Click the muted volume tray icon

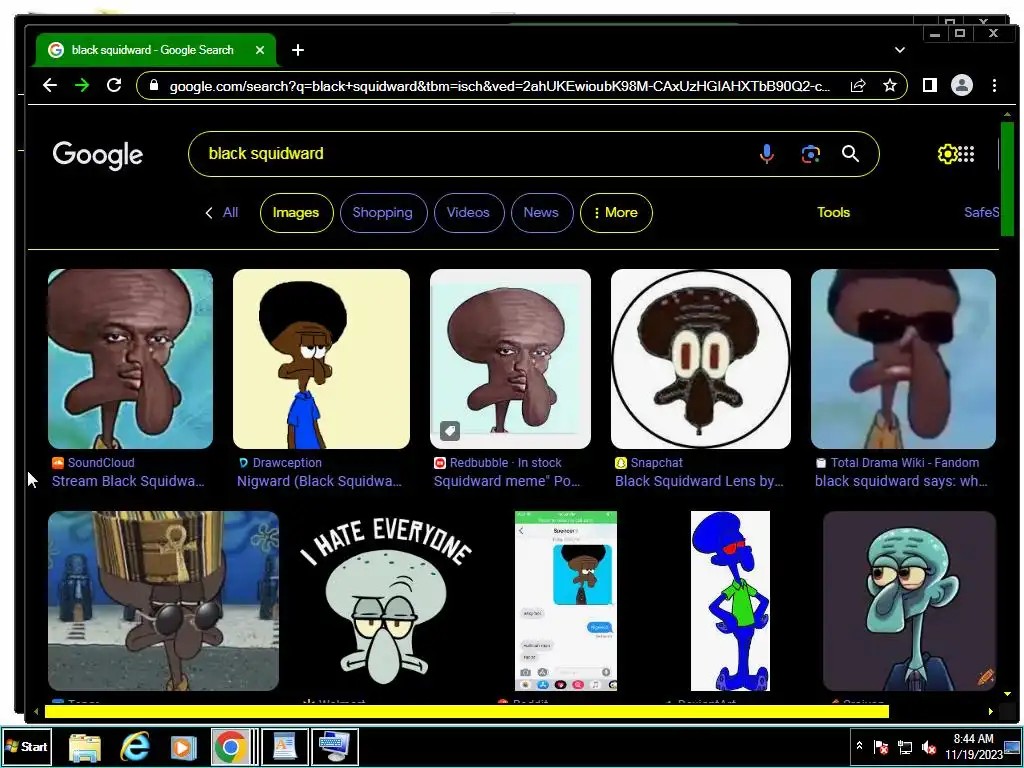928,746
